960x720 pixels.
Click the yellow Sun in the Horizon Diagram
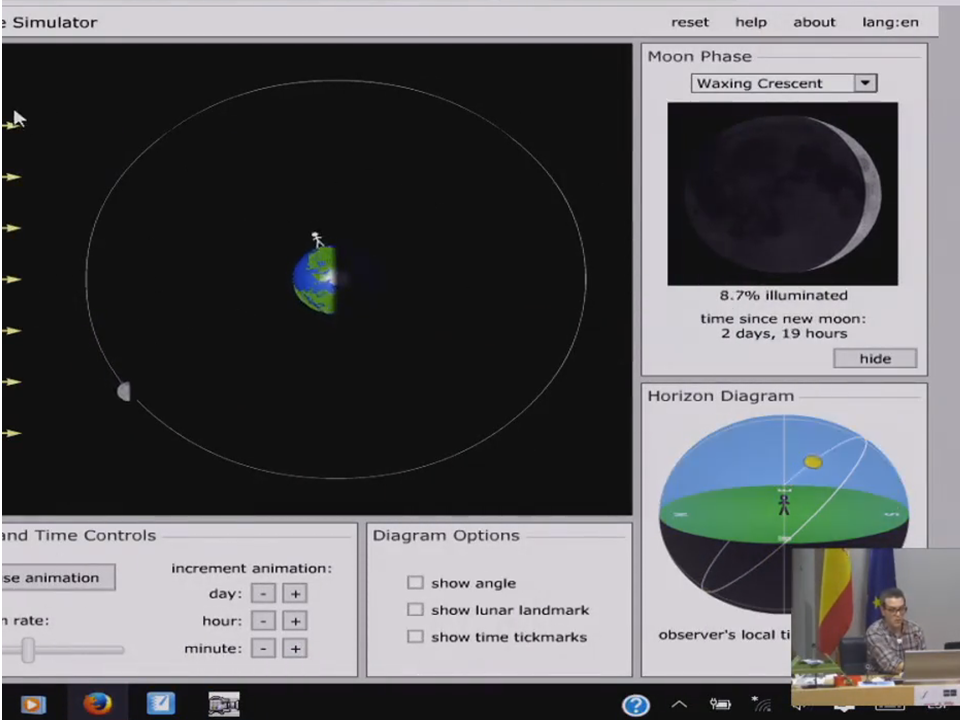coord(813,462)
